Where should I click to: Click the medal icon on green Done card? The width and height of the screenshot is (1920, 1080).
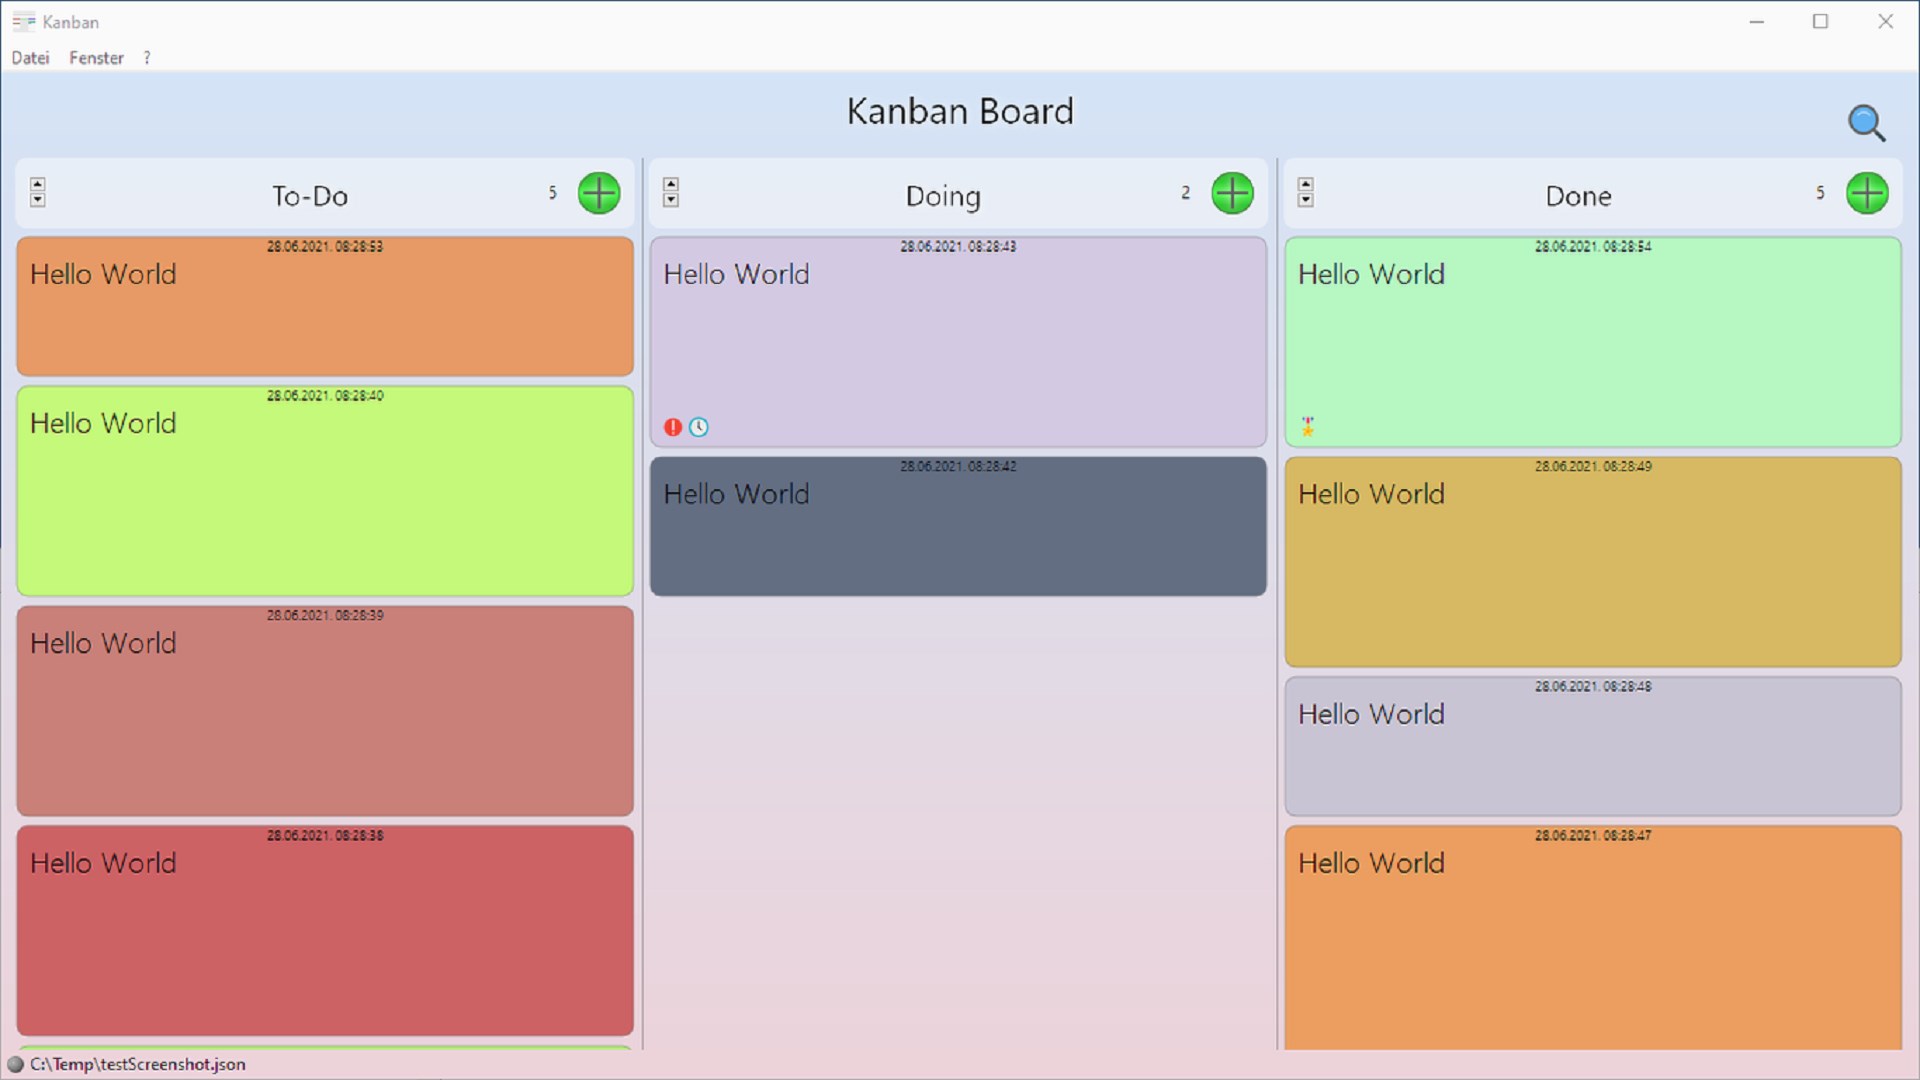(x=1307, y=427)
